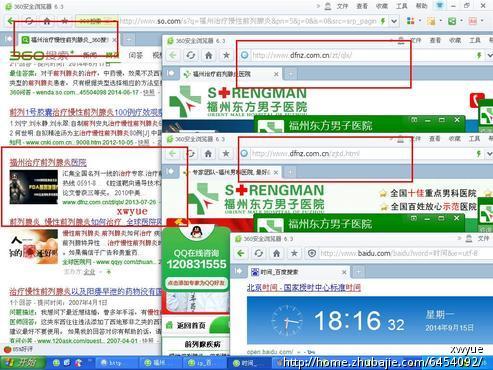This screenshot has width=493, height=370.
Task: Click back arrow in baidu.com browser window
Action: pos(241,253)
